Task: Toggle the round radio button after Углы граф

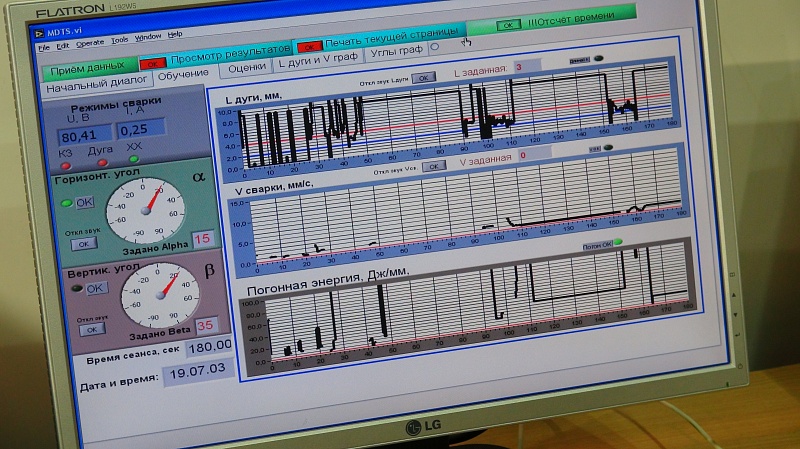Action: (x=433, y=46)
